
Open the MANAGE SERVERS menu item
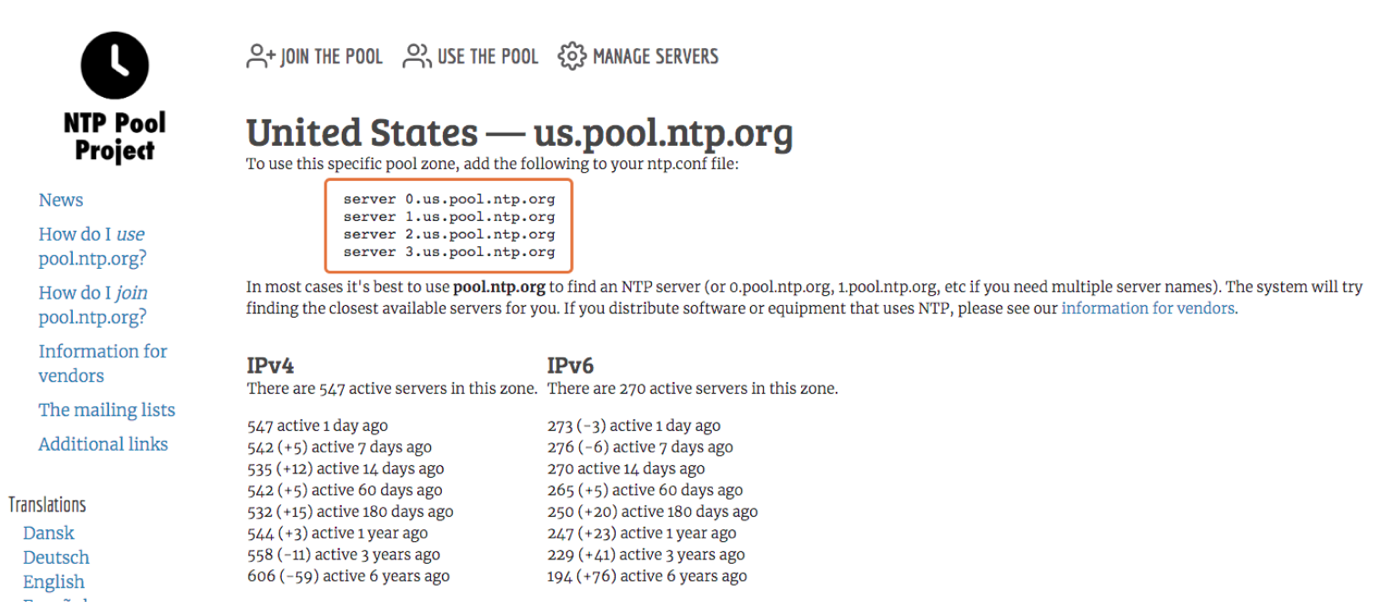pos(638,56)
